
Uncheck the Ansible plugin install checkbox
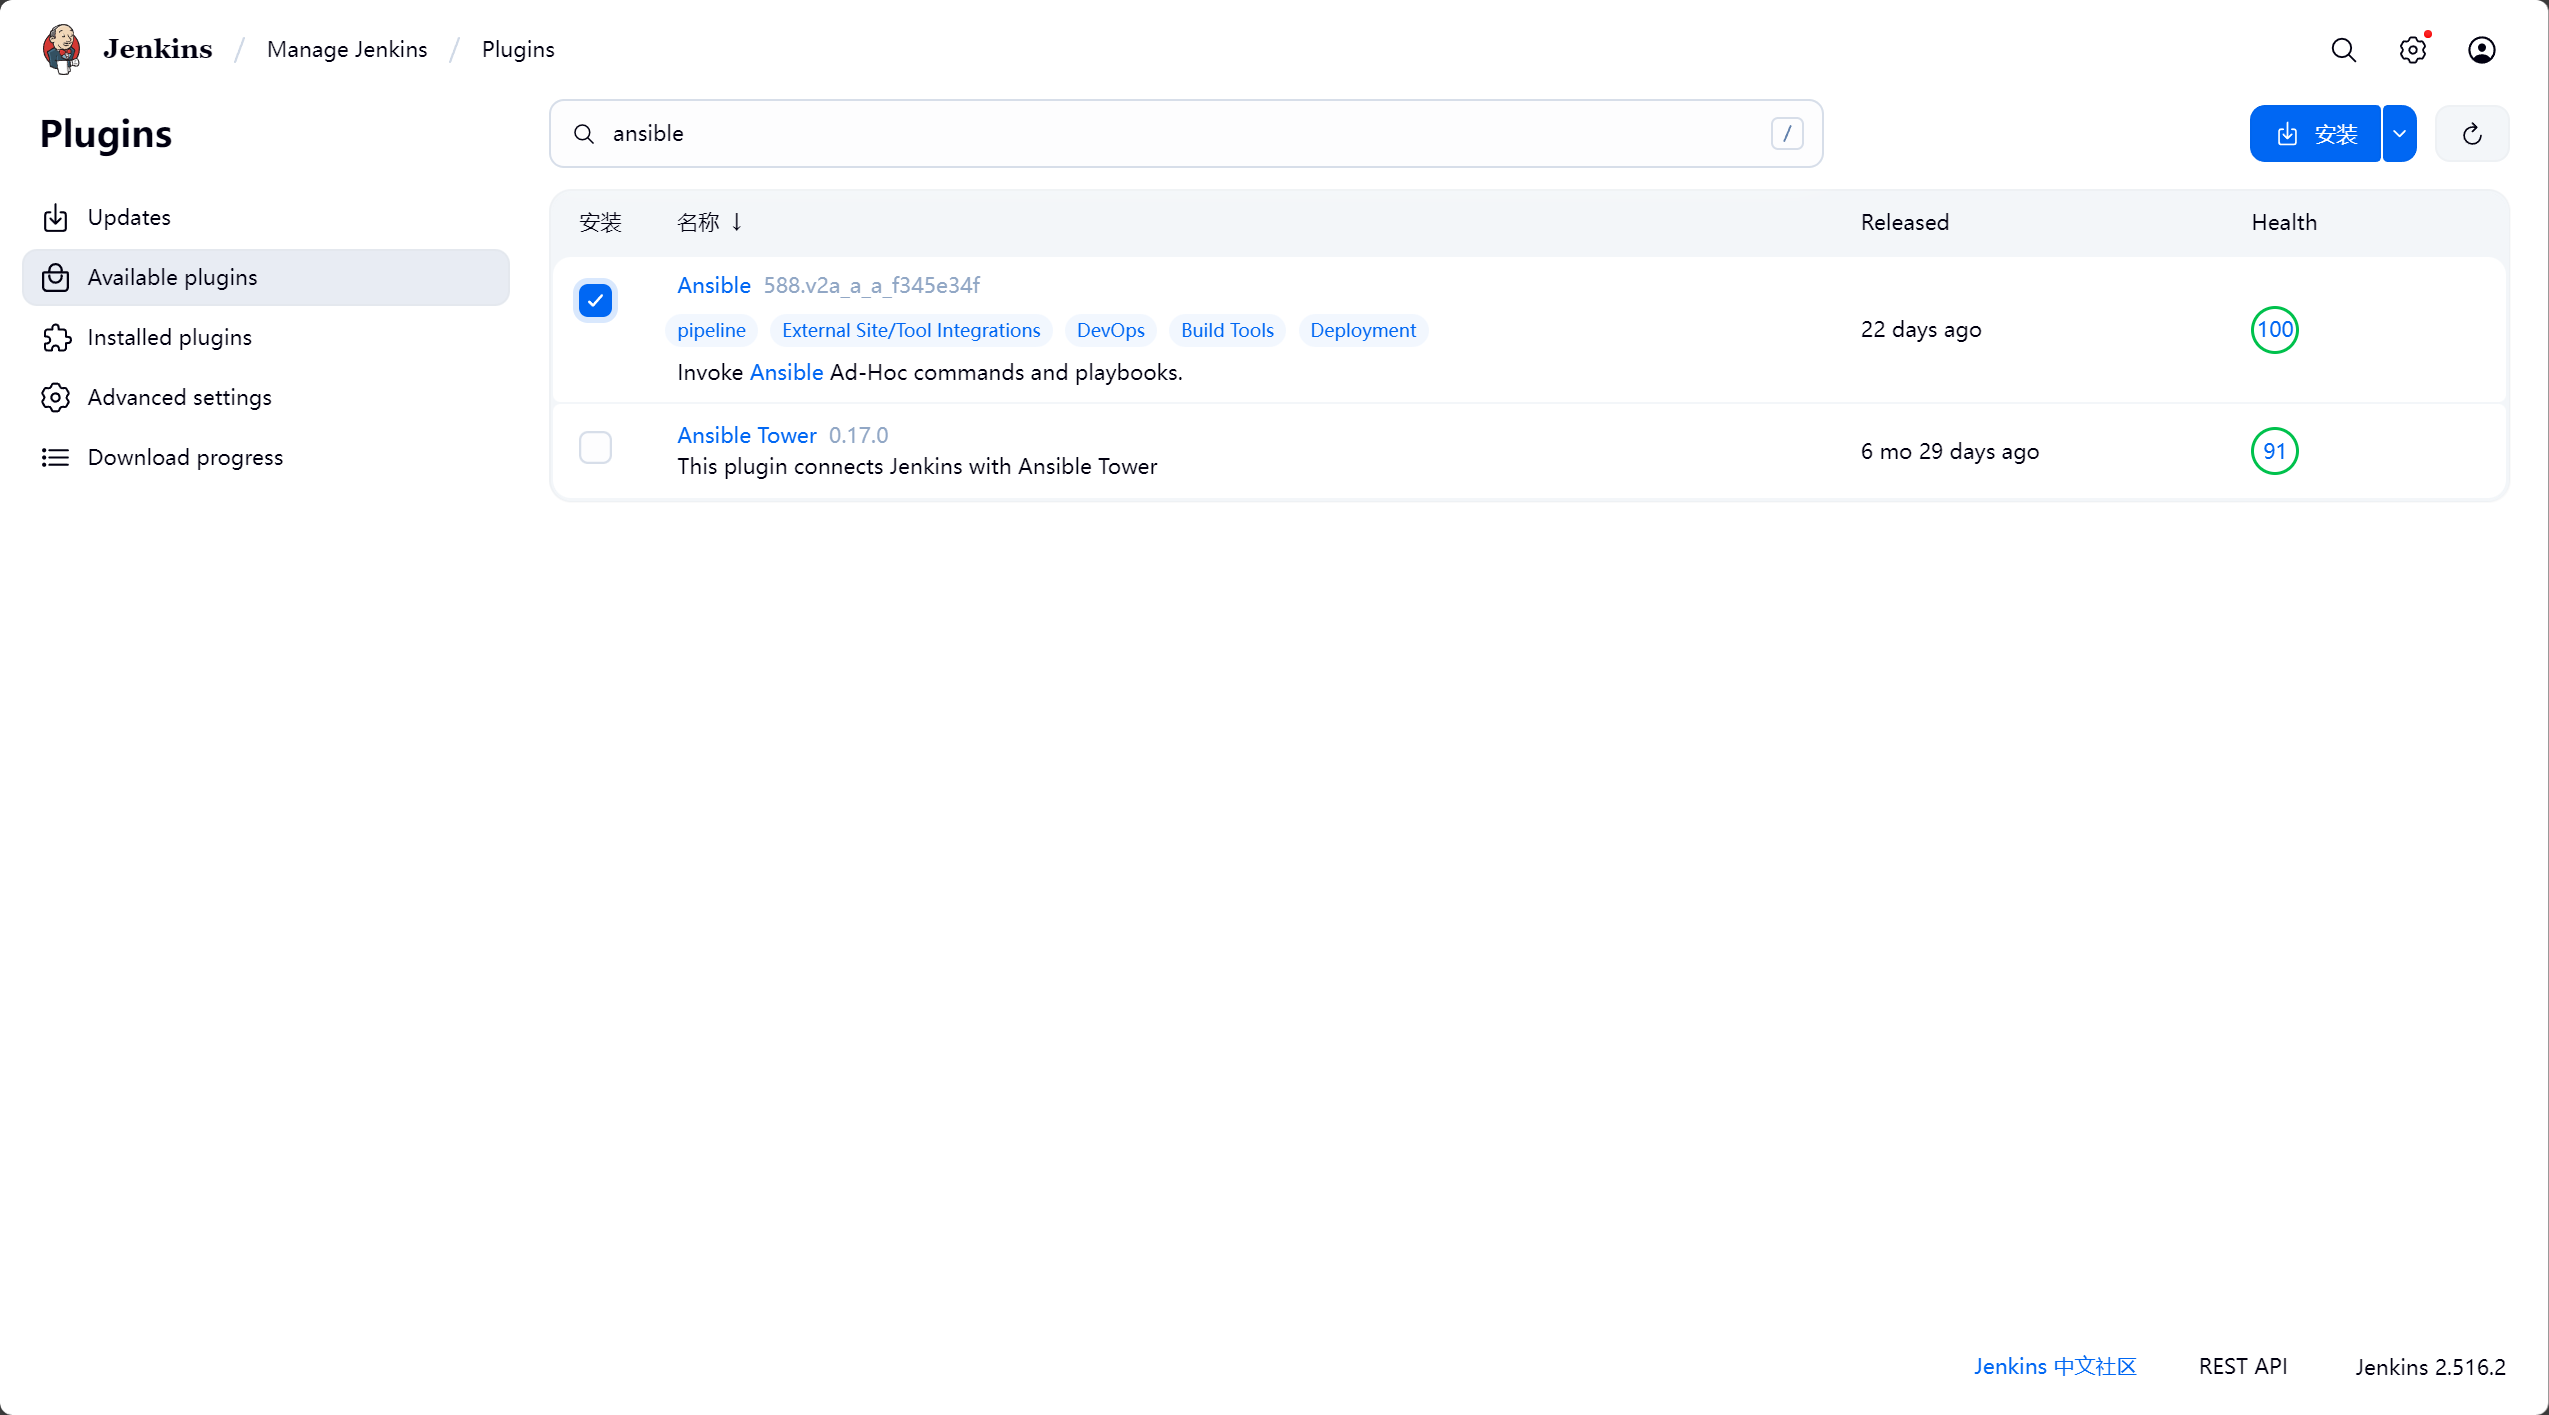tap(595, 300)
